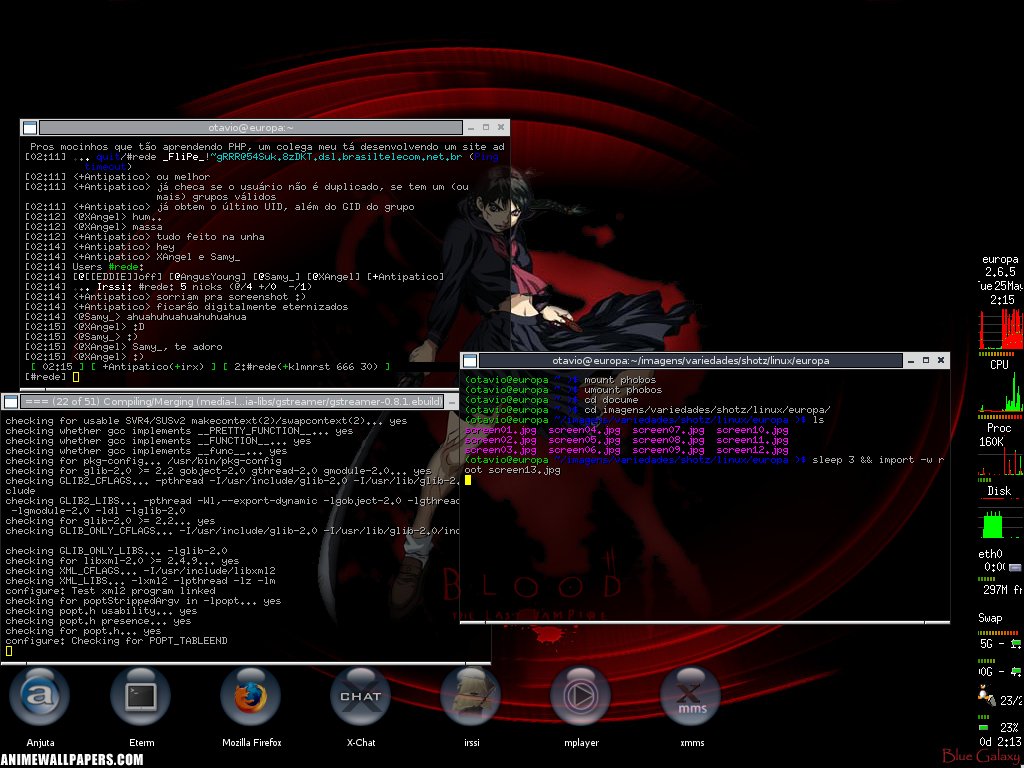Select the gstreamer Compiling/Merging title bar

point(232,401)
